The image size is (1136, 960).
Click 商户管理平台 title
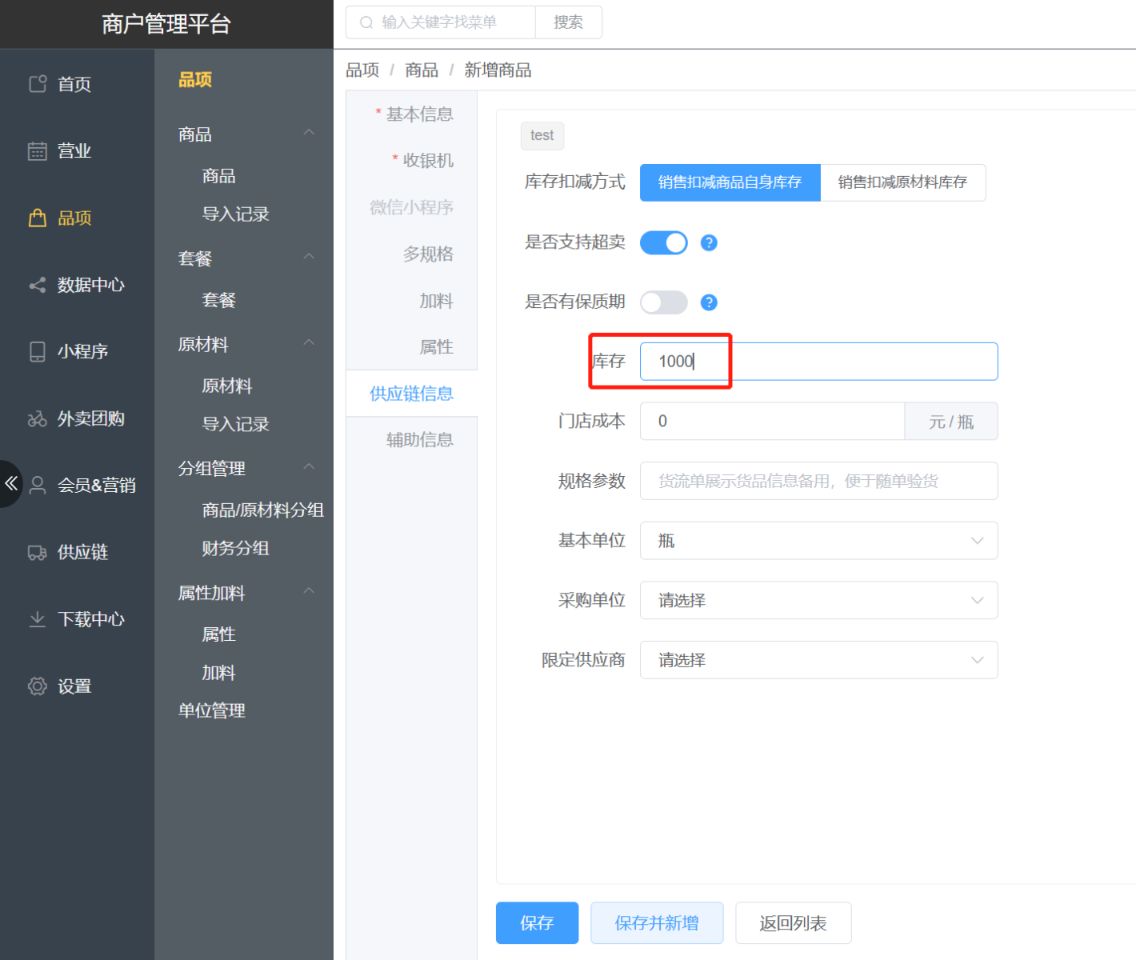(166, 24)
